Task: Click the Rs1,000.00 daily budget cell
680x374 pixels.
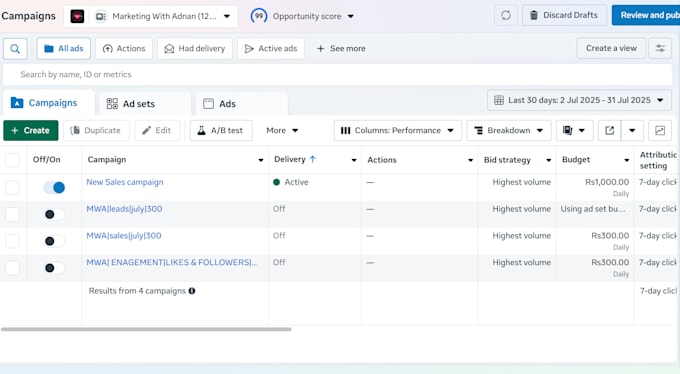Action: 595,187
